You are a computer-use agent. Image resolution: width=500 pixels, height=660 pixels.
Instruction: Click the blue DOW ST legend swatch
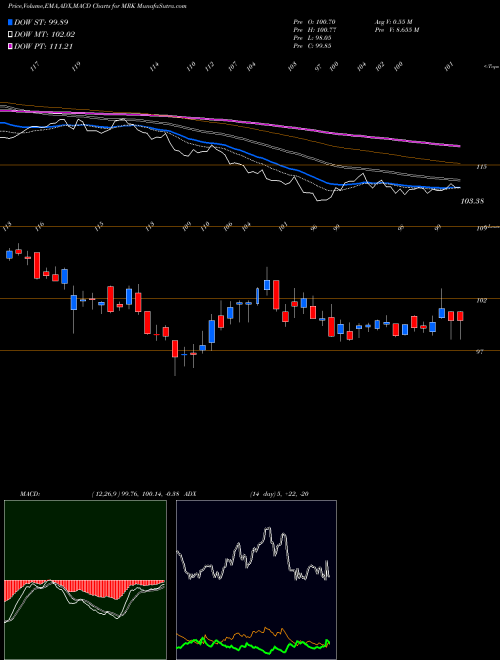[11, 22]
